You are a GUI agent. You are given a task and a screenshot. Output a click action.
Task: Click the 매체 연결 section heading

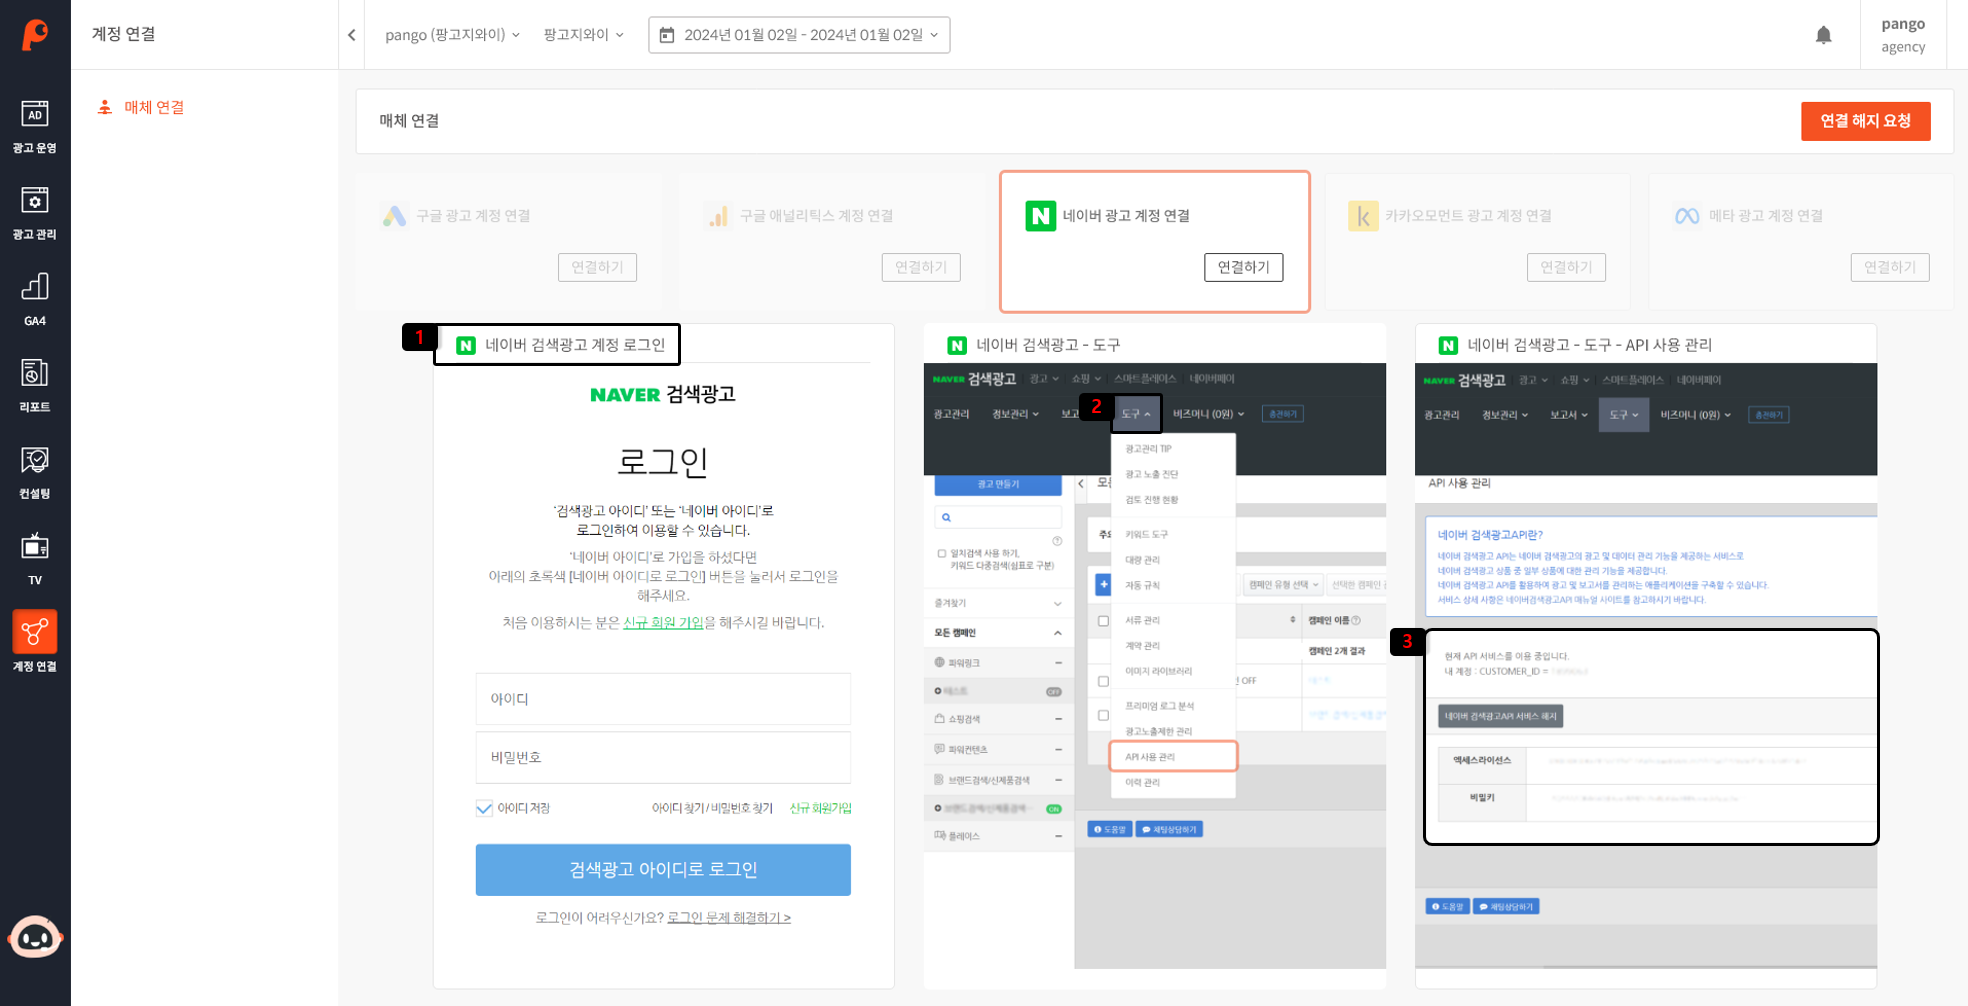tap(409, 121)
